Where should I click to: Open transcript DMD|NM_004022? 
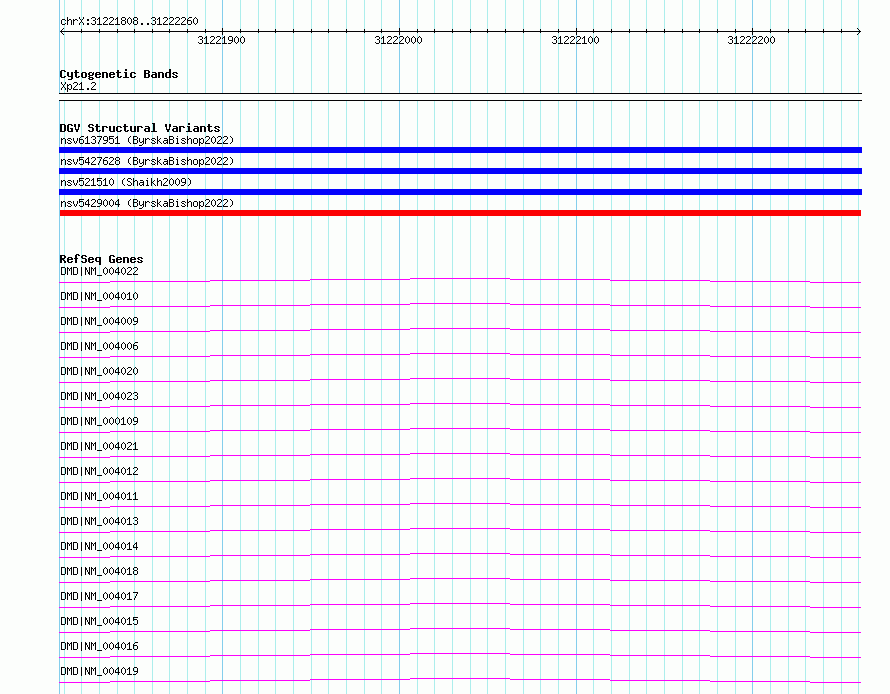[x=99, y=271]
